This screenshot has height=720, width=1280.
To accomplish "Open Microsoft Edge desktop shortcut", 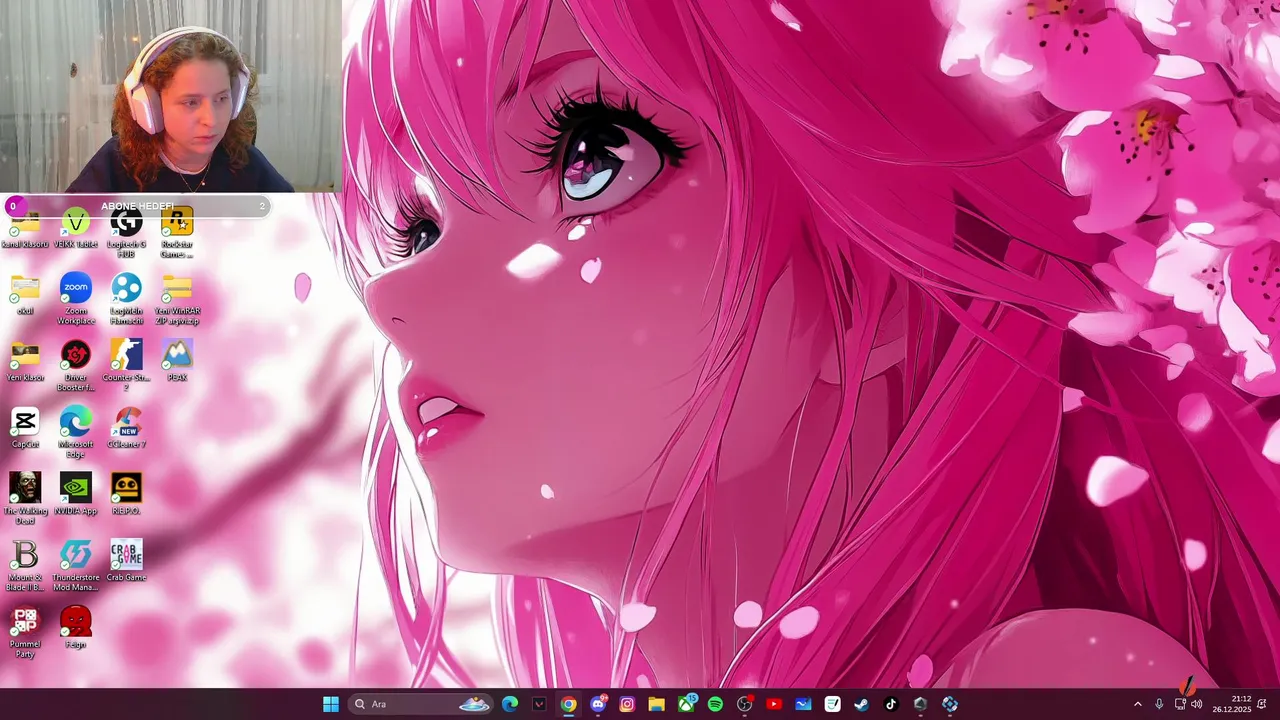I will [76, 432].
